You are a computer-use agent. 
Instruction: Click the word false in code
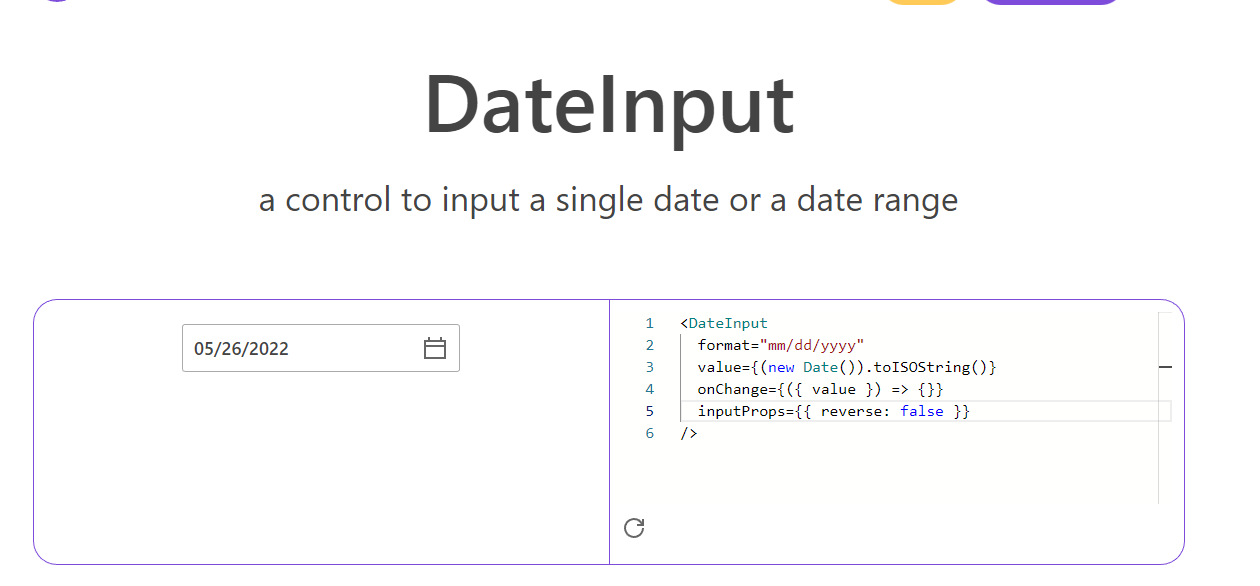(x=921, y=411)
